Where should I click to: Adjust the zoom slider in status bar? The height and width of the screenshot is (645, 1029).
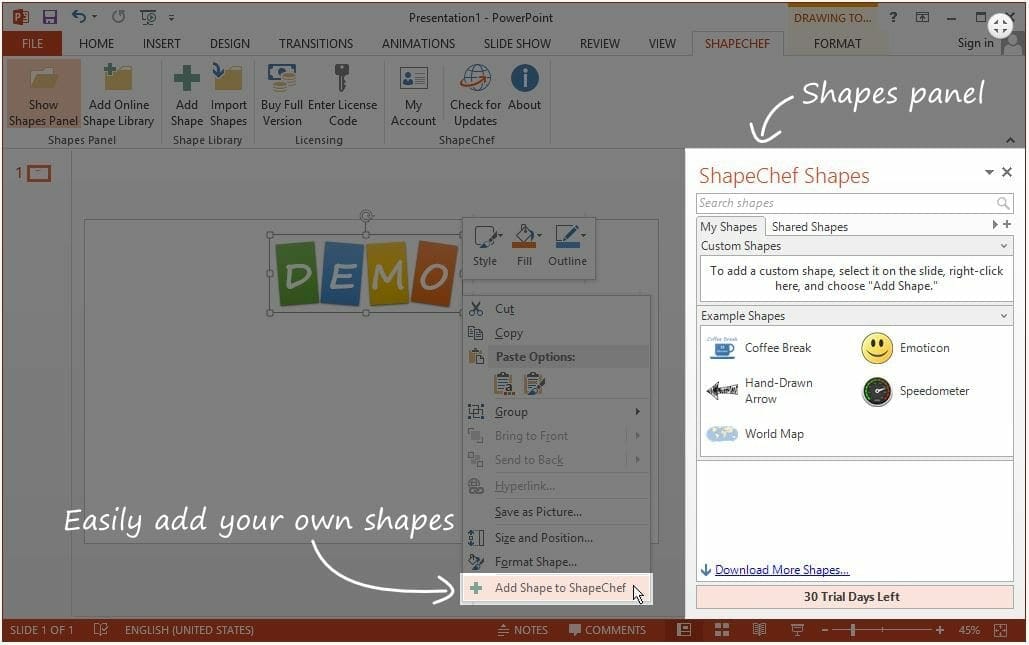(x=853, y=630)
